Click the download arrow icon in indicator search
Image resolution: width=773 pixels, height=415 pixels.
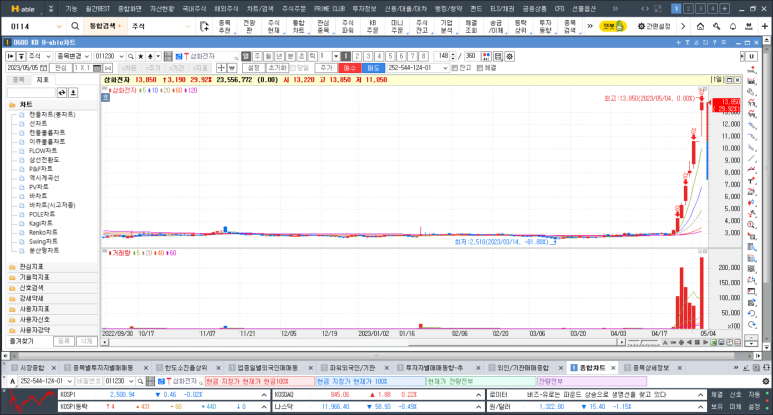coord(73,92)
